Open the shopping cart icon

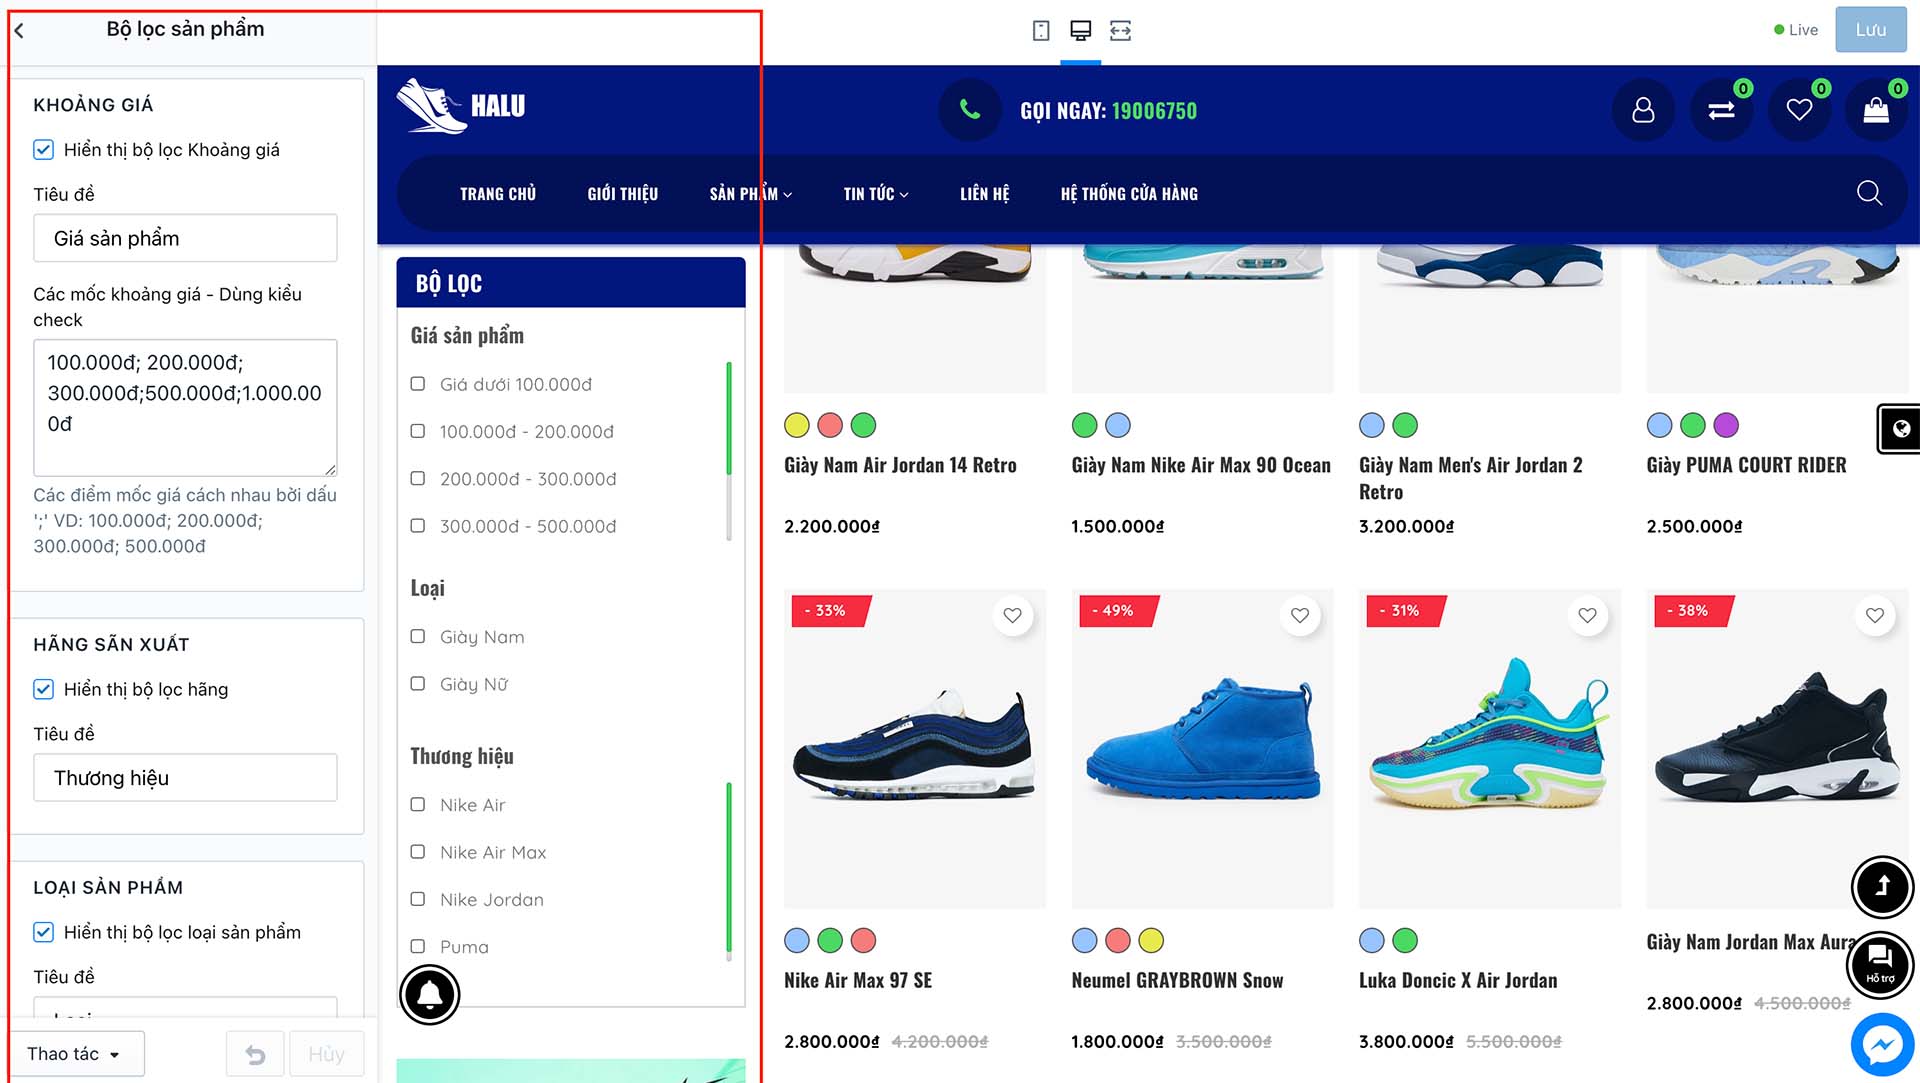click(x=1876, y=110)
